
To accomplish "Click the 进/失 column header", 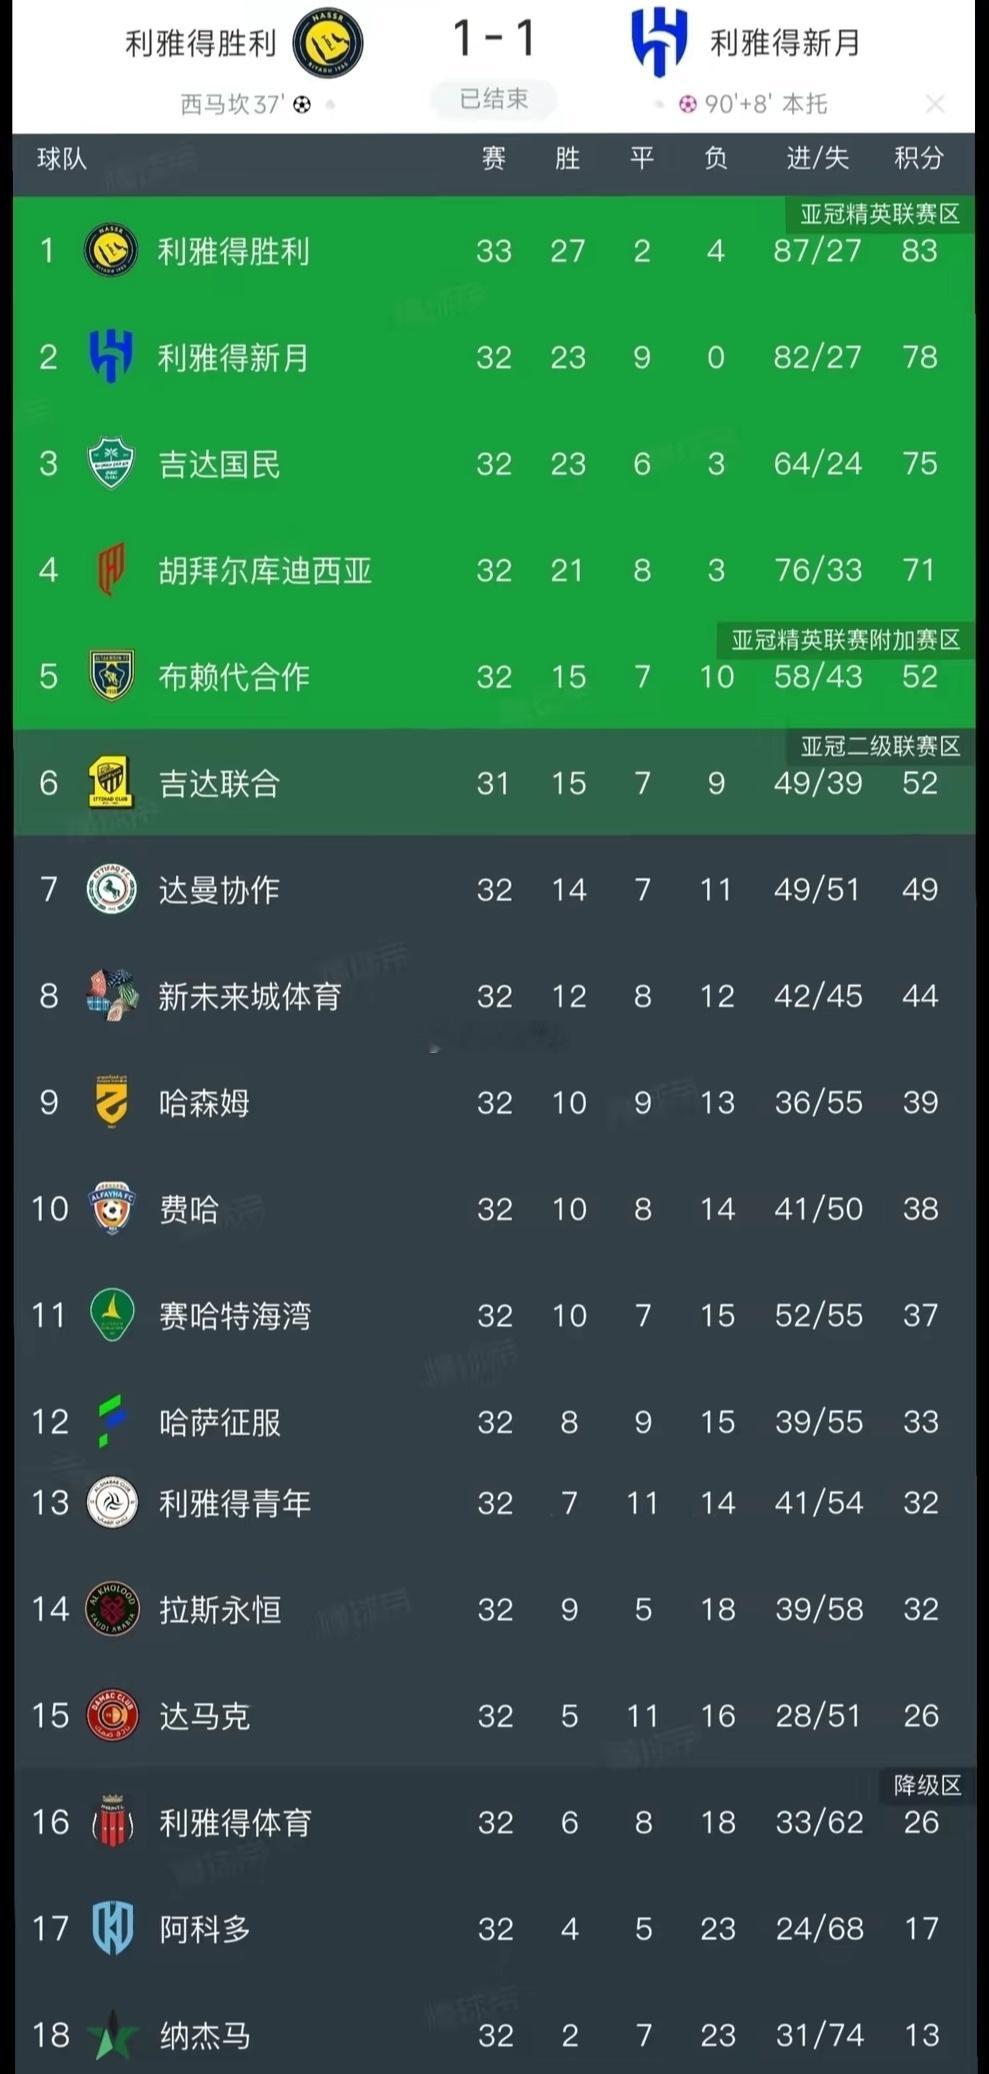I will click(817, 158).
